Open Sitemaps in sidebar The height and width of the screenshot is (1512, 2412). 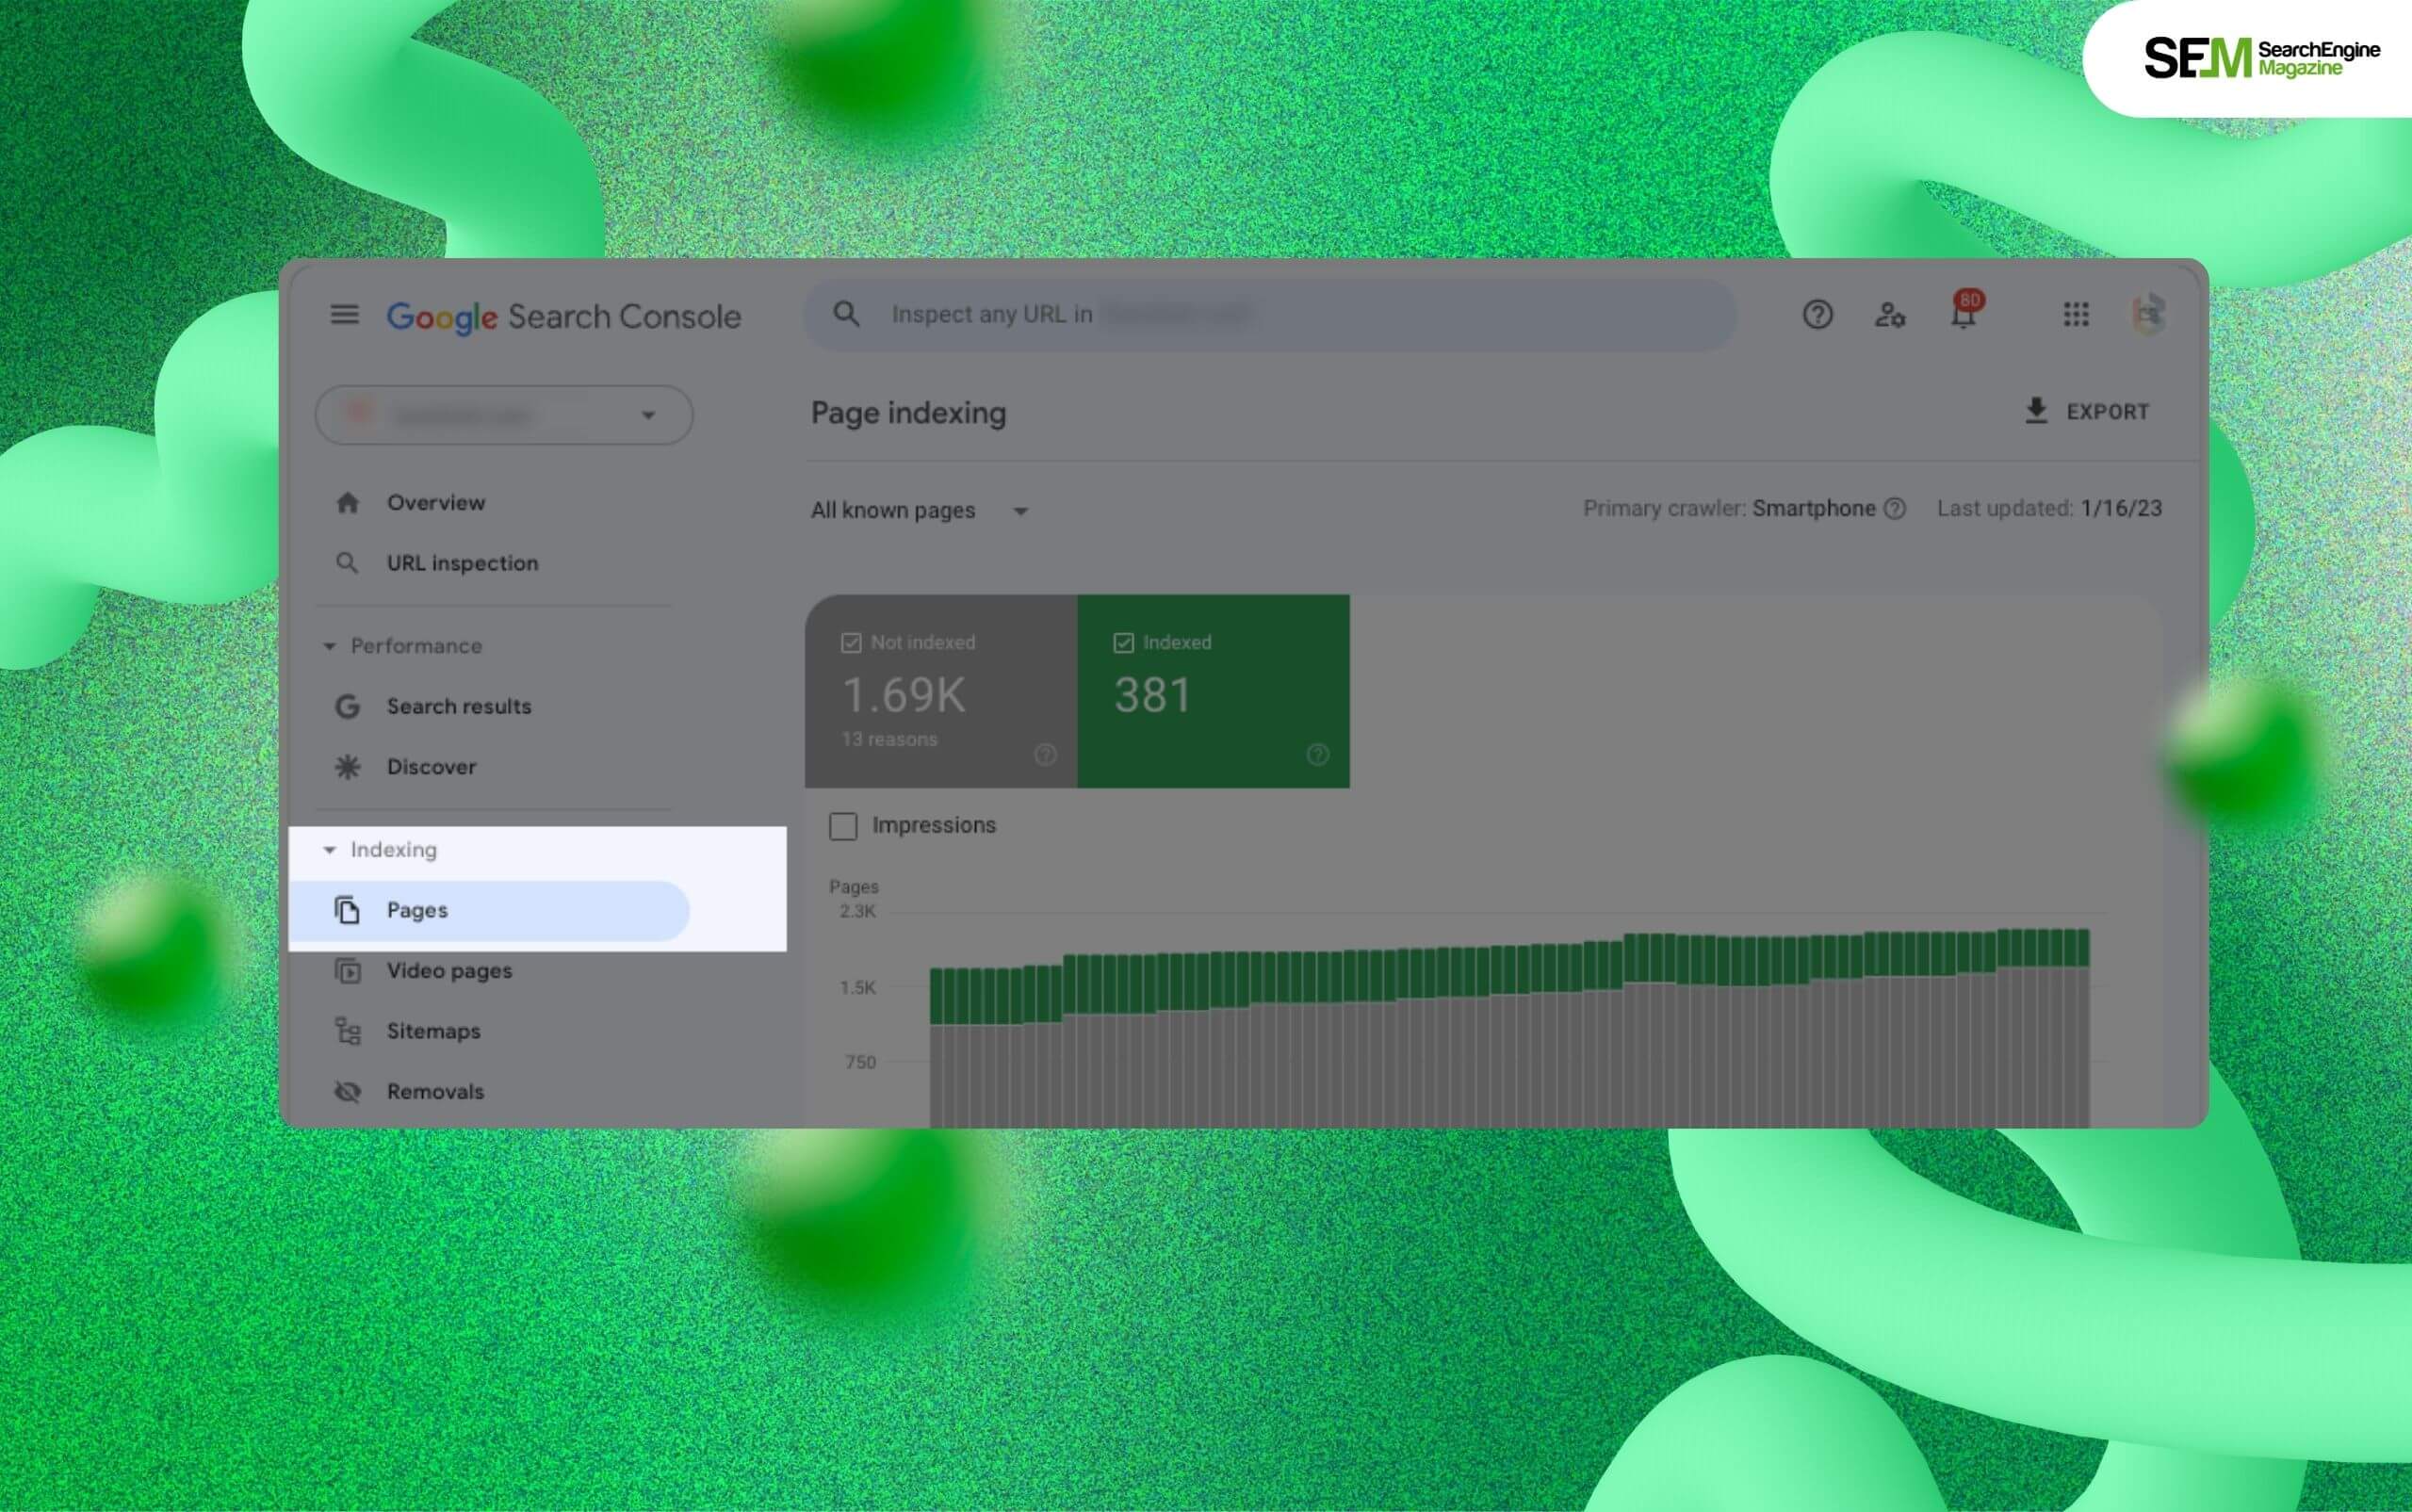pyautogui.click(x=433, y=1031)
